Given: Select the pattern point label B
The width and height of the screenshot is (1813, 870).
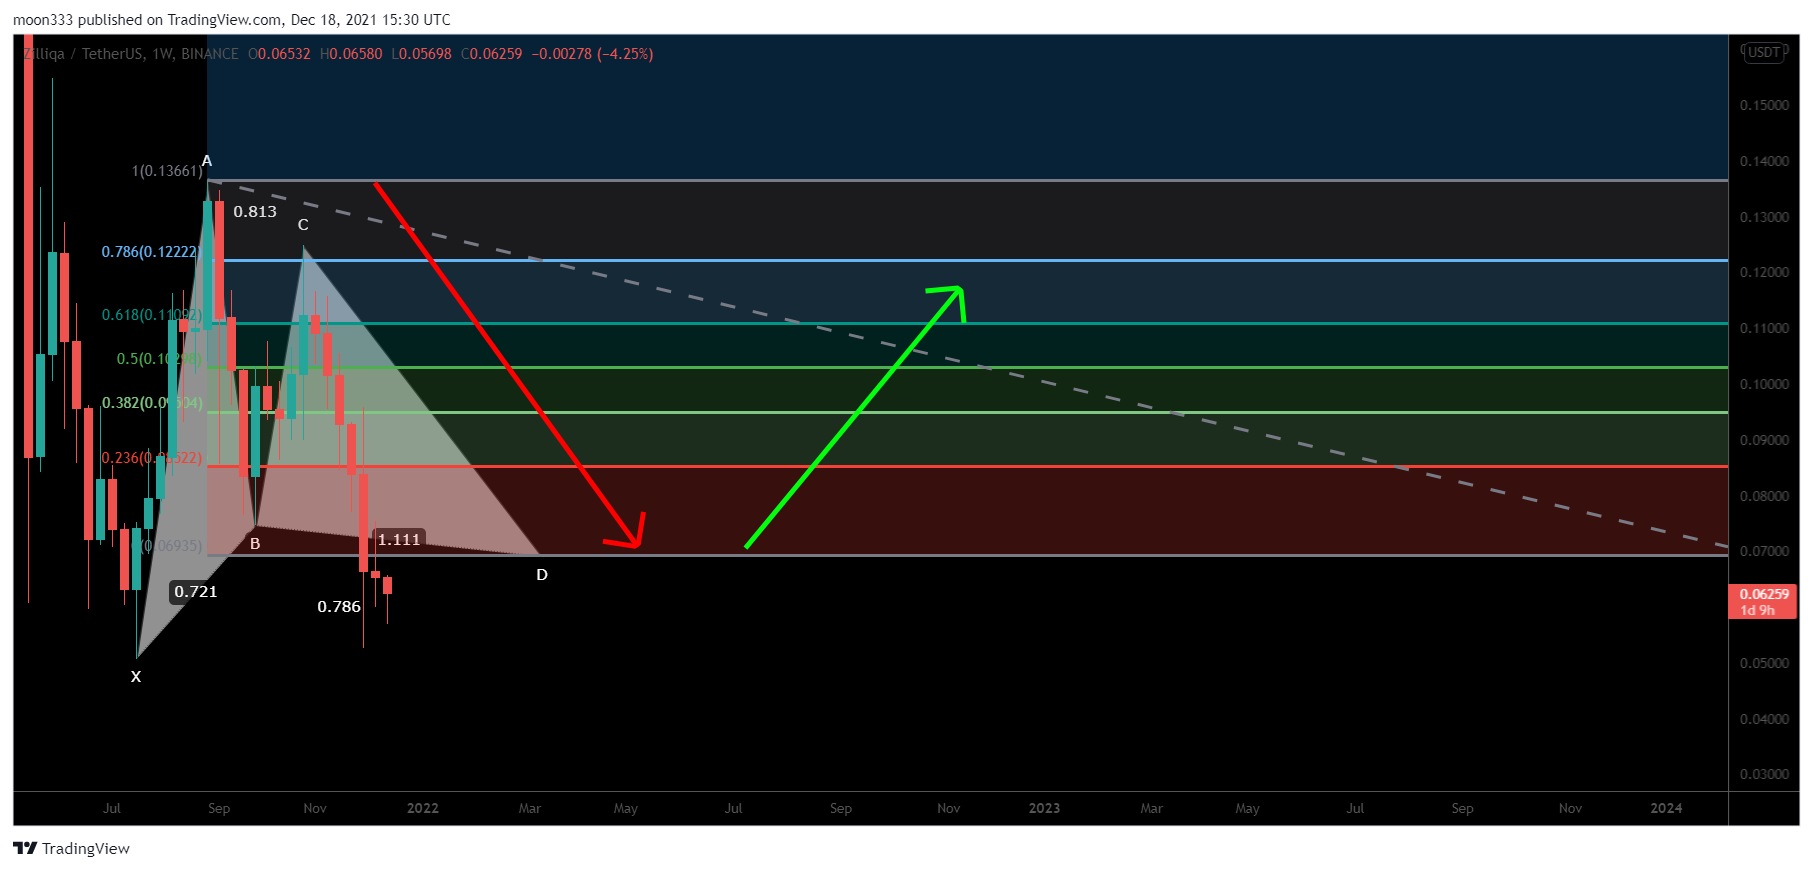Looking at the screenshot, I should pos(255,544).
